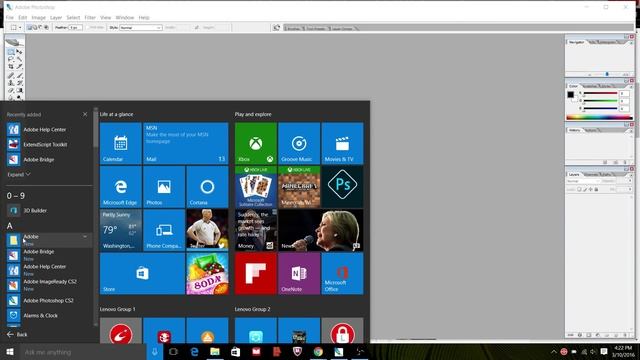The image size is (640, 360).
Task: Click the Ask me anything search box
Action: 82,352
